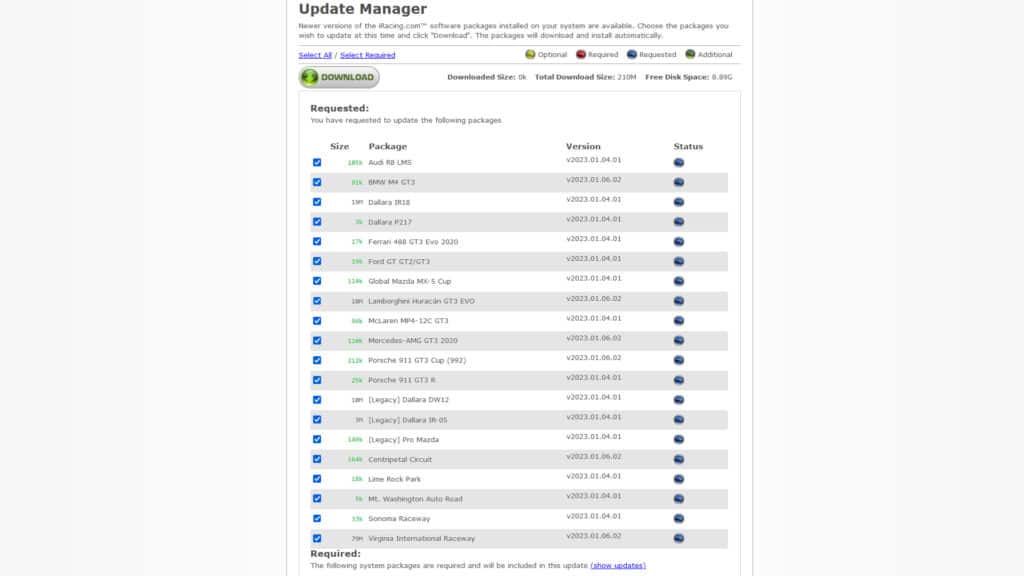Deselect the Ford GT GT2/GT3 checkbox
1024x576 pixels.
pos(317,261)
